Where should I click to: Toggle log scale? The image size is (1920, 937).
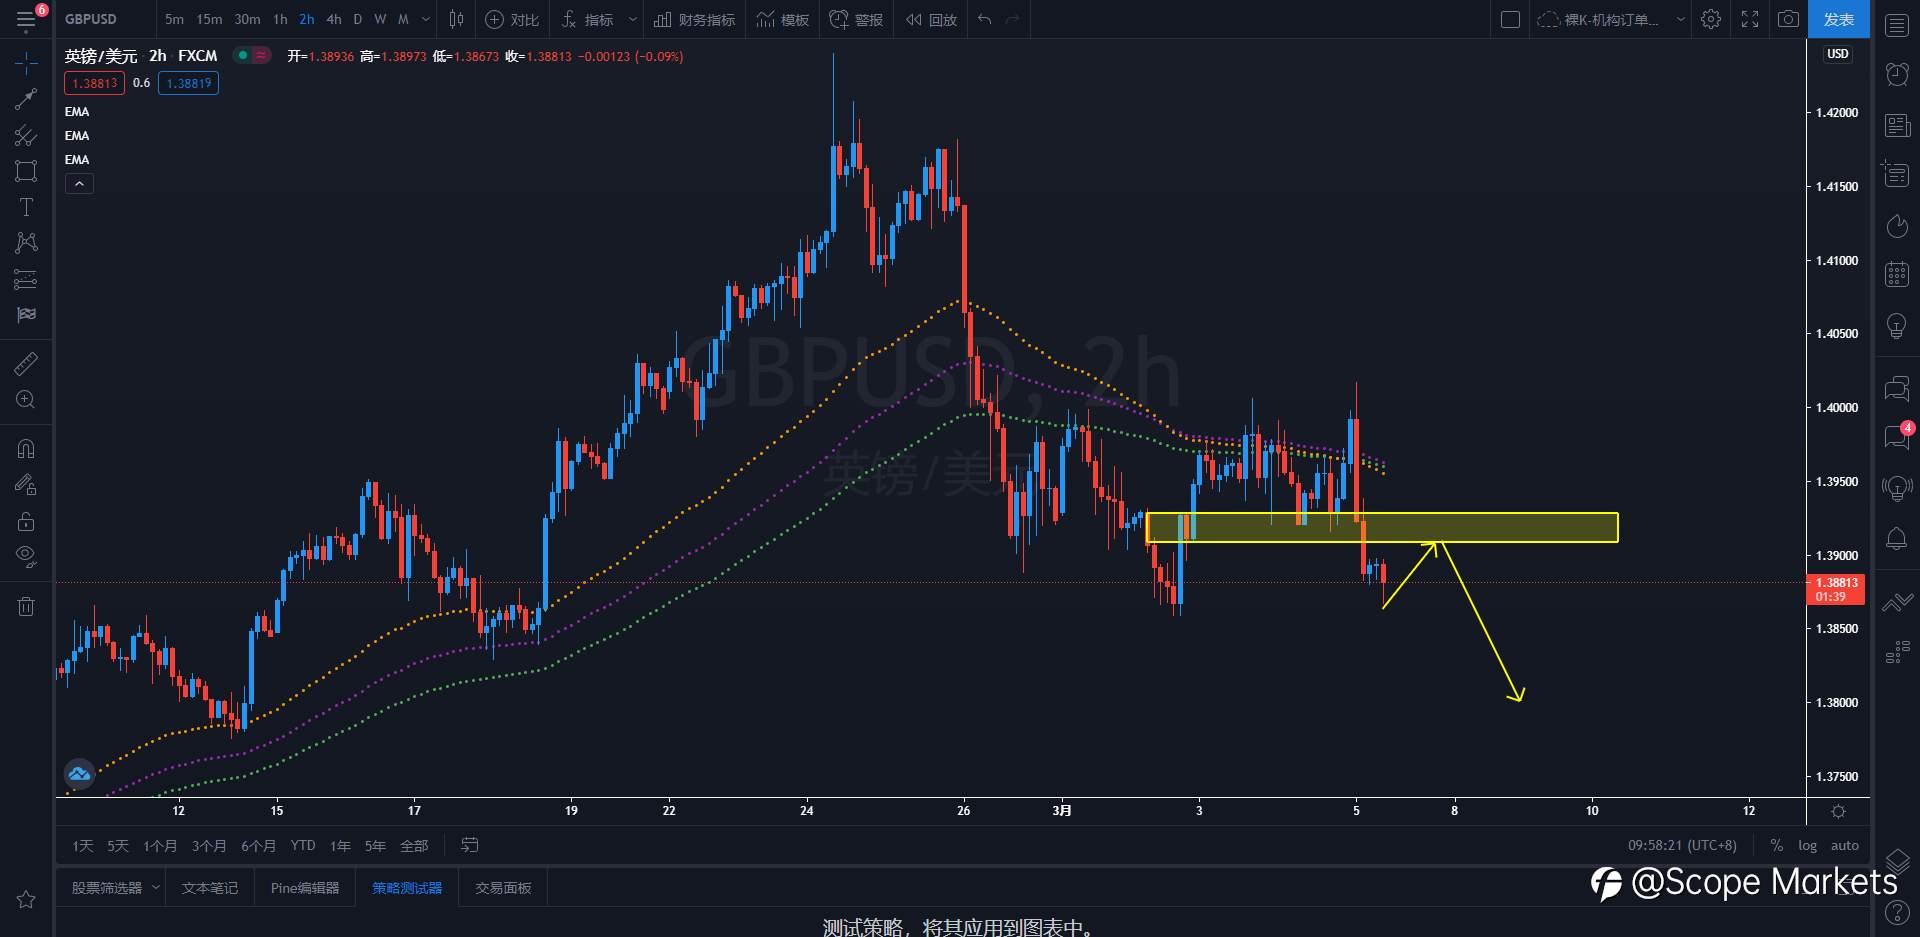pos(1807,846)
